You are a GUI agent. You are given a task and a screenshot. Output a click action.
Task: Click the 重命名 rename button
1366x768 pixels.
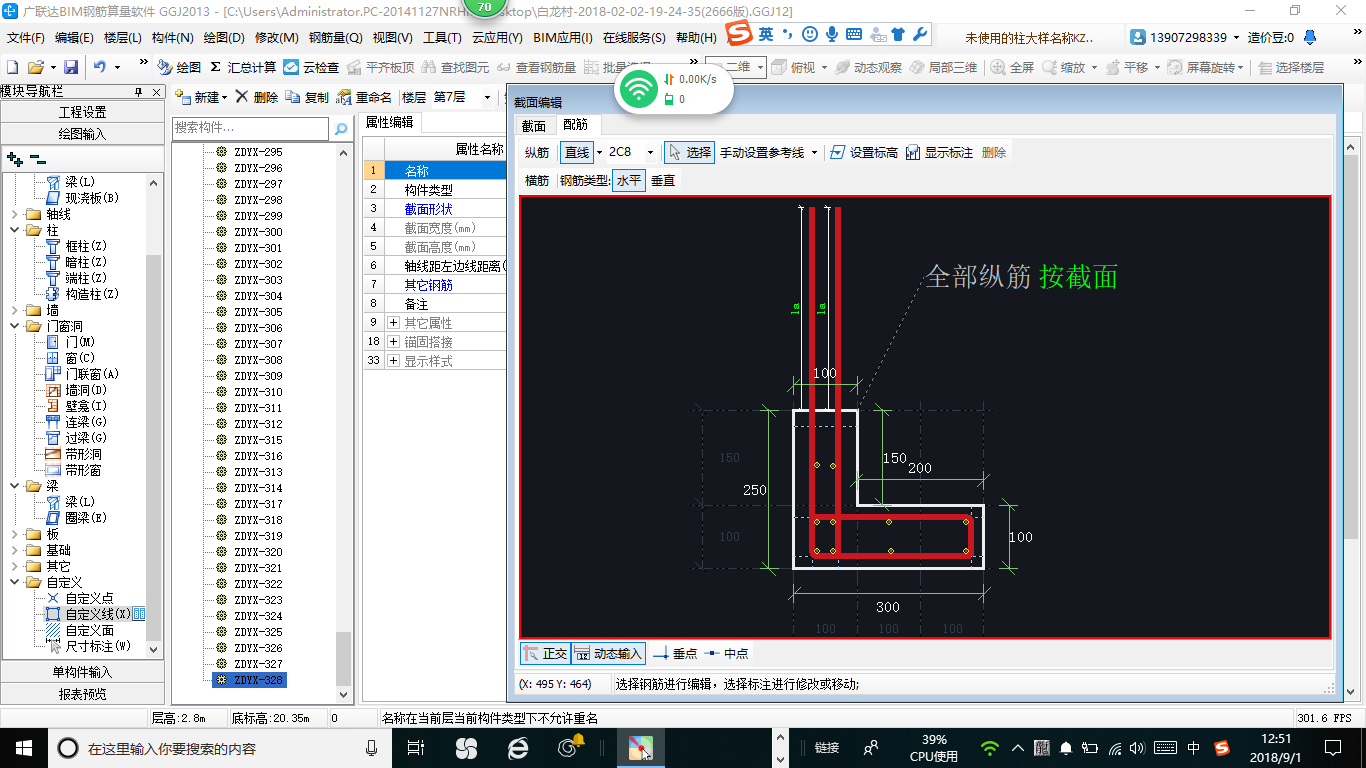tap(364, 97)
